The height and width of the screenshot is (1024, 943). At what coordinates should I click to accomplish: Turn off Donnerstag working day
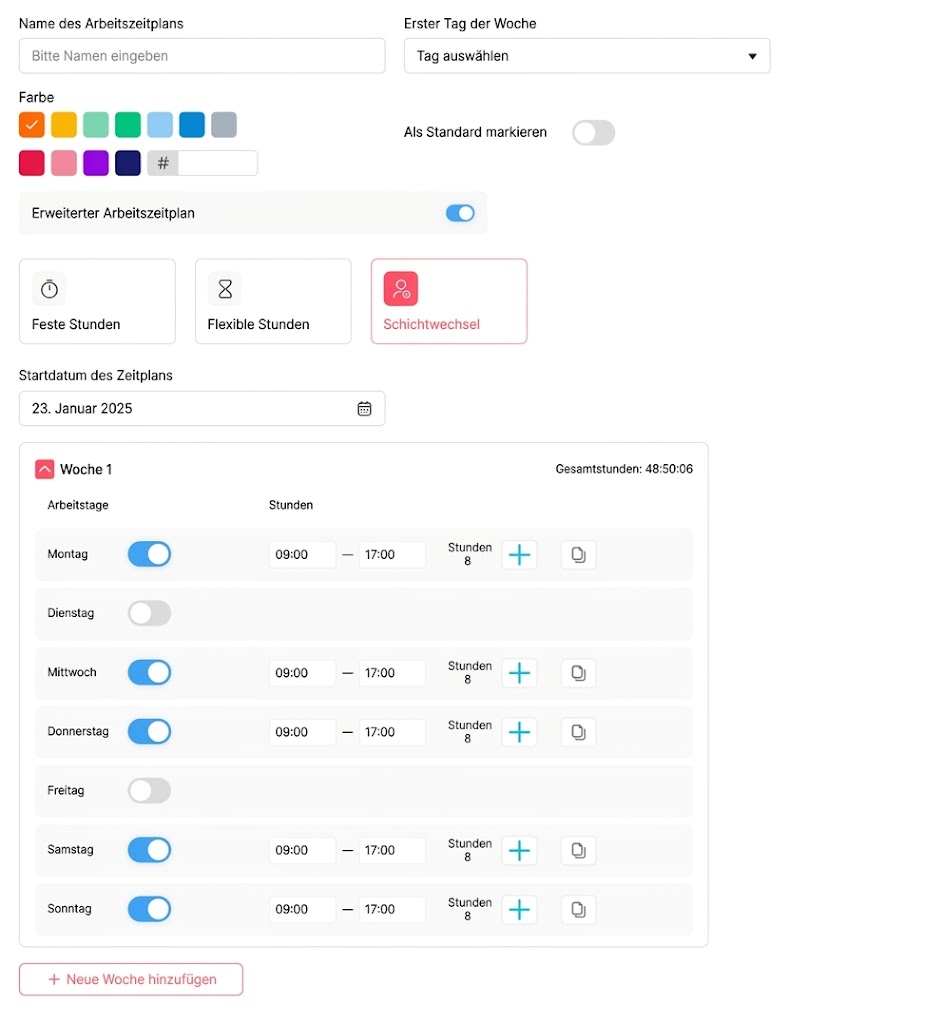(150, 731)
